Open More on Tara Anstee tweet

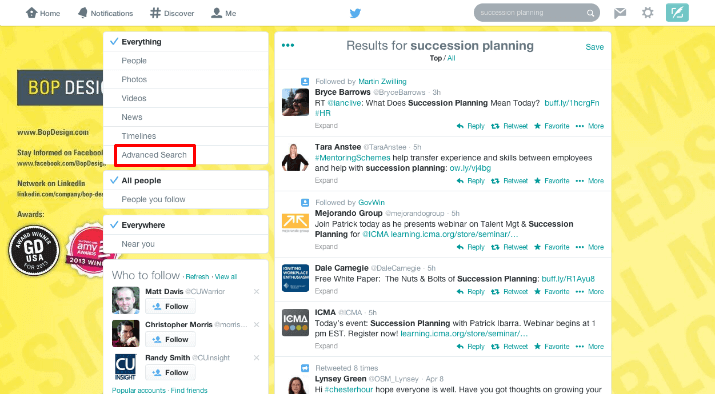pyautogui.click(x=590, y=181)
